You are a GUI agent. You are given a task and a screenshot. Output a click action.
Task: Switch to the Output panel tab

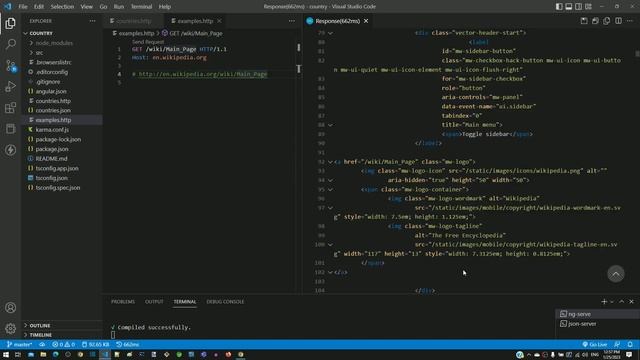[154, 302]
